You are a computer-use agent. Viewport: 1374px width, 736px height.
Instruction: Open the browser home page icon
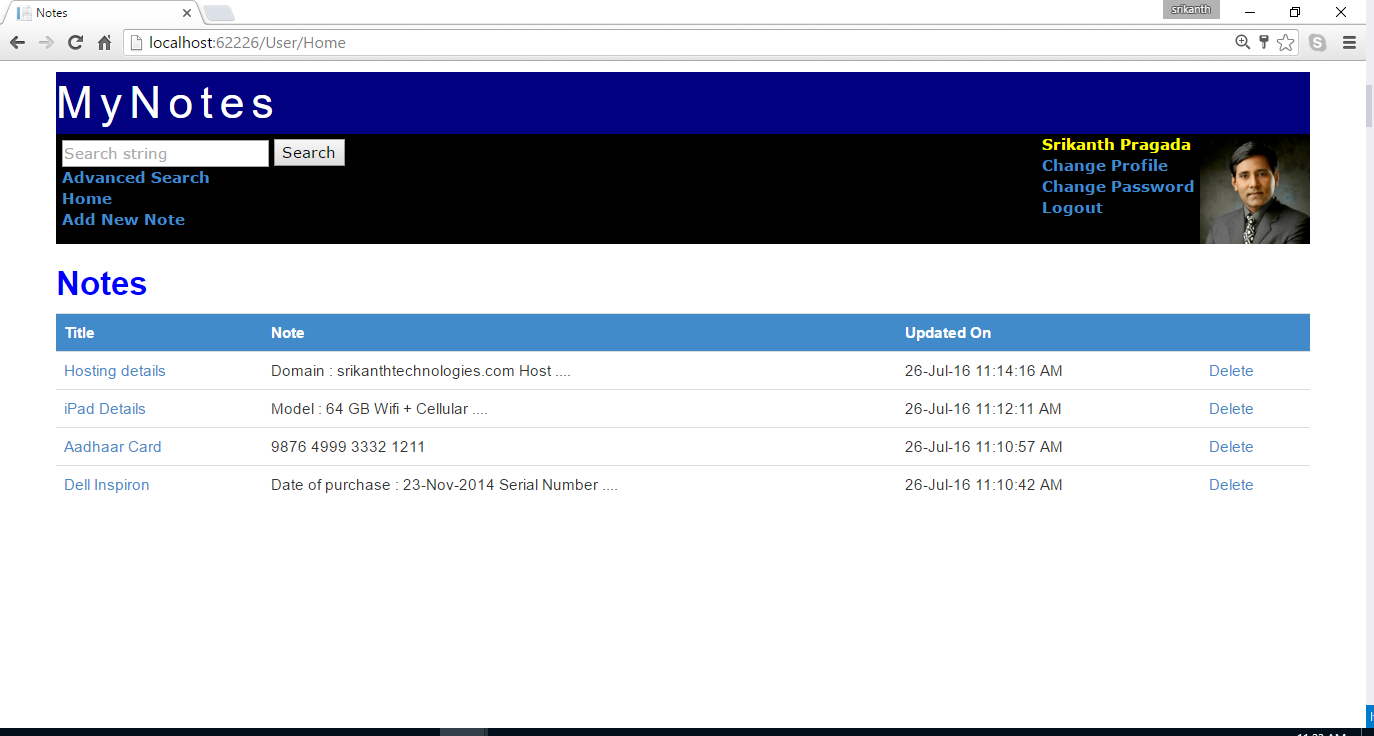[104, 42]
